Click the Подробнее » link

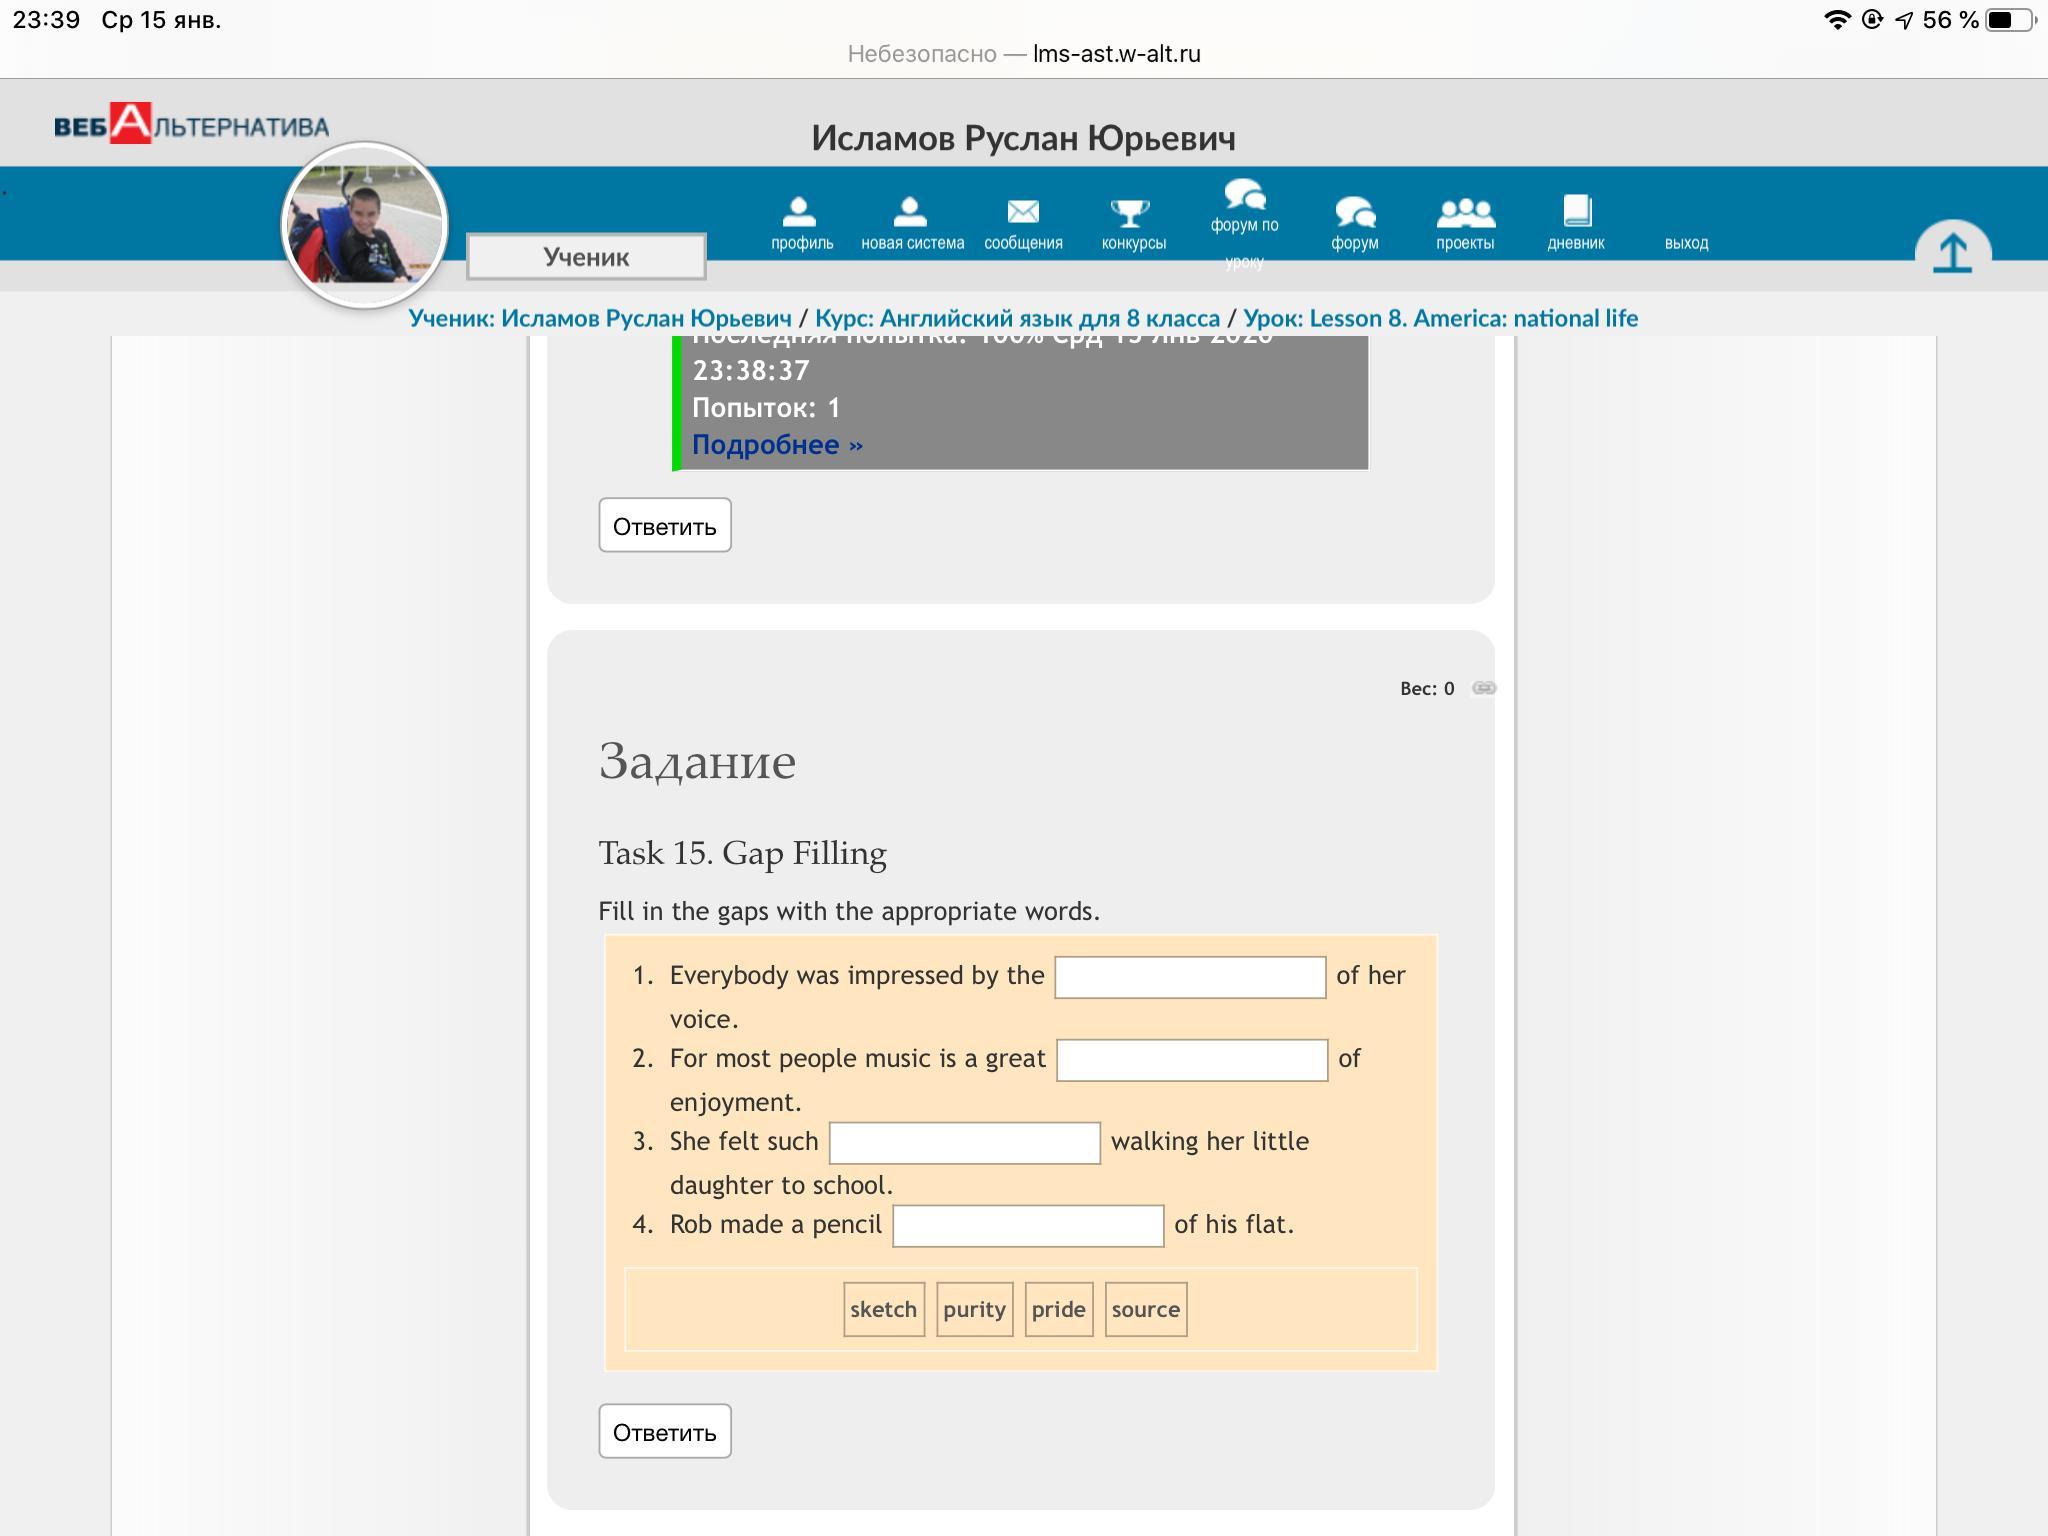777,445
